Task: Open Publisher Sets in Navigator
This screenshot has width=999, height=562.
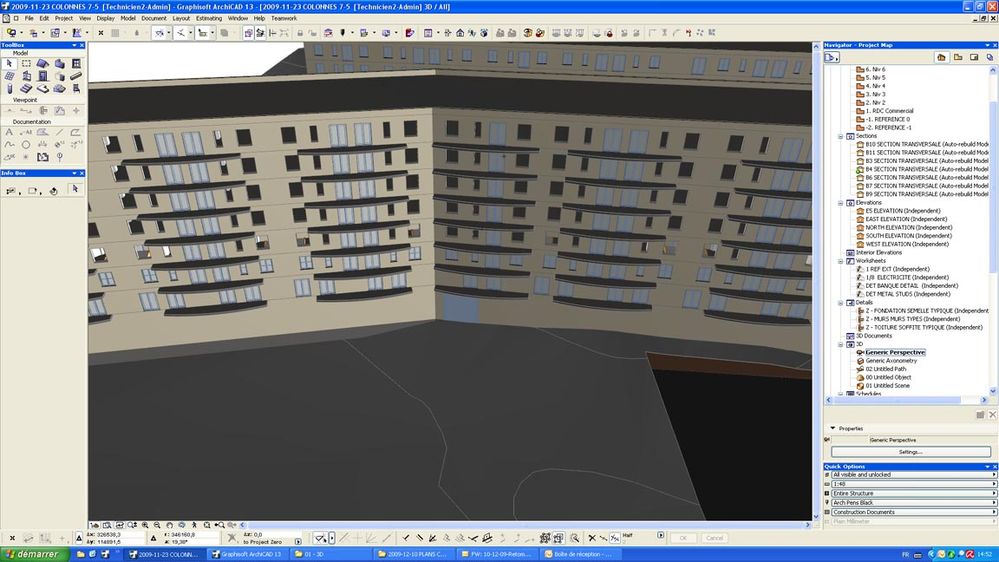Action: coord(989,57)
